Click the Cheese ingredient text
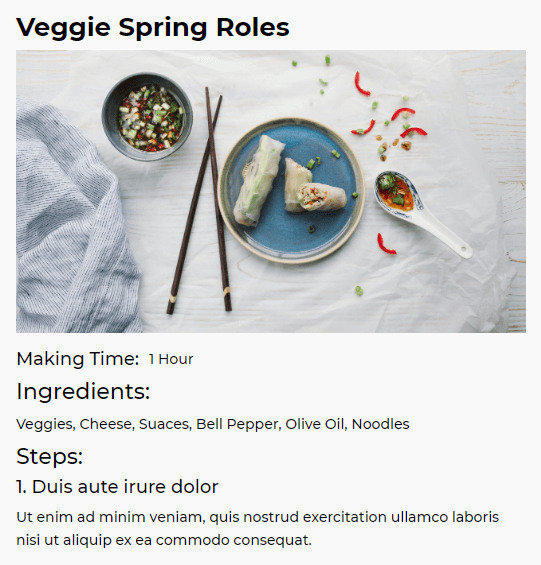The image size is (541, 565). (107, 424)
